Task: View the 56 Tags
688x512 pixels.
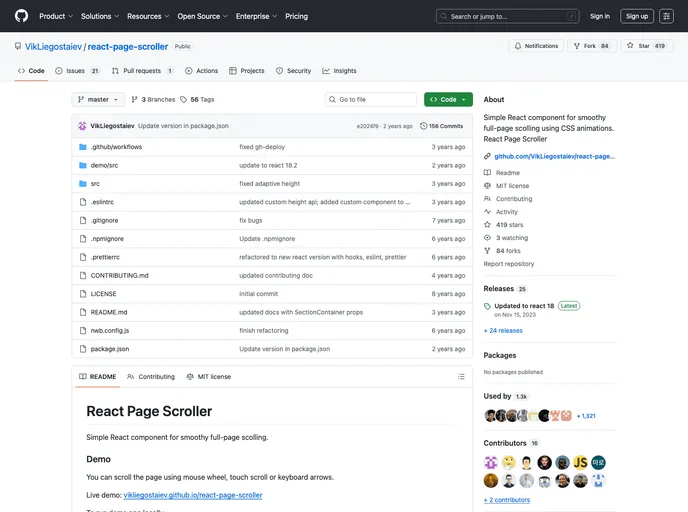Action: pyautogui.click(x=197, y=100)
